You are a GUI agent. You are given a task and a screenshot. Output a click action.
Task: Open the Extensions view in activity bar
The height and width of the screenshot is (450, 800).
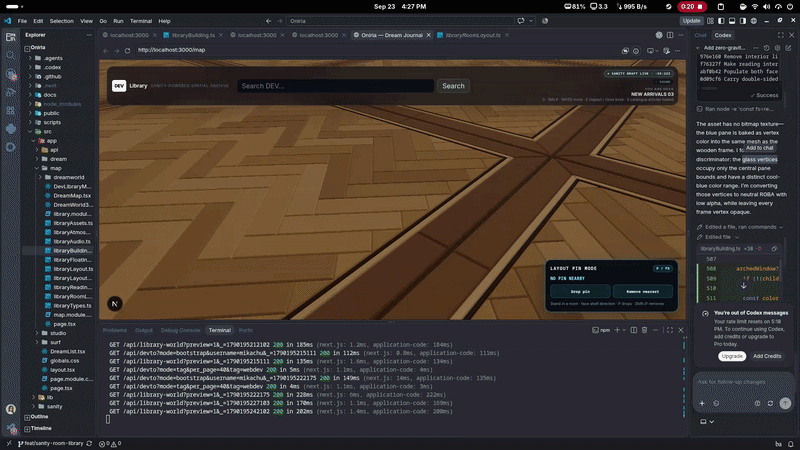point(10,111)
